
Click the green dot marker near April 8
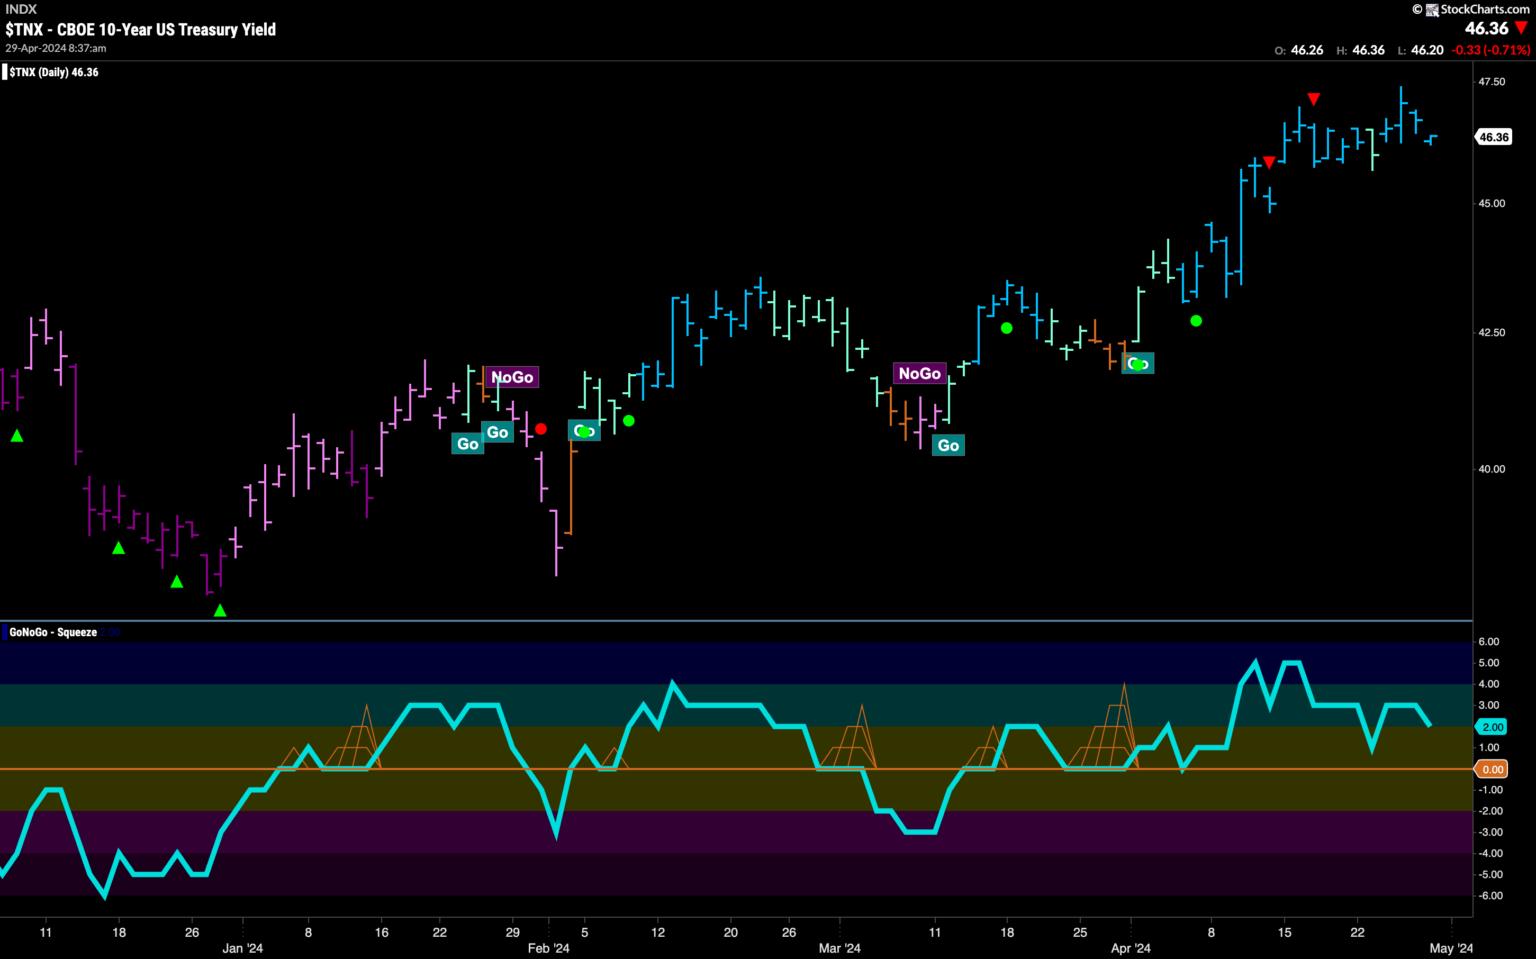(x=1196, y=321)
